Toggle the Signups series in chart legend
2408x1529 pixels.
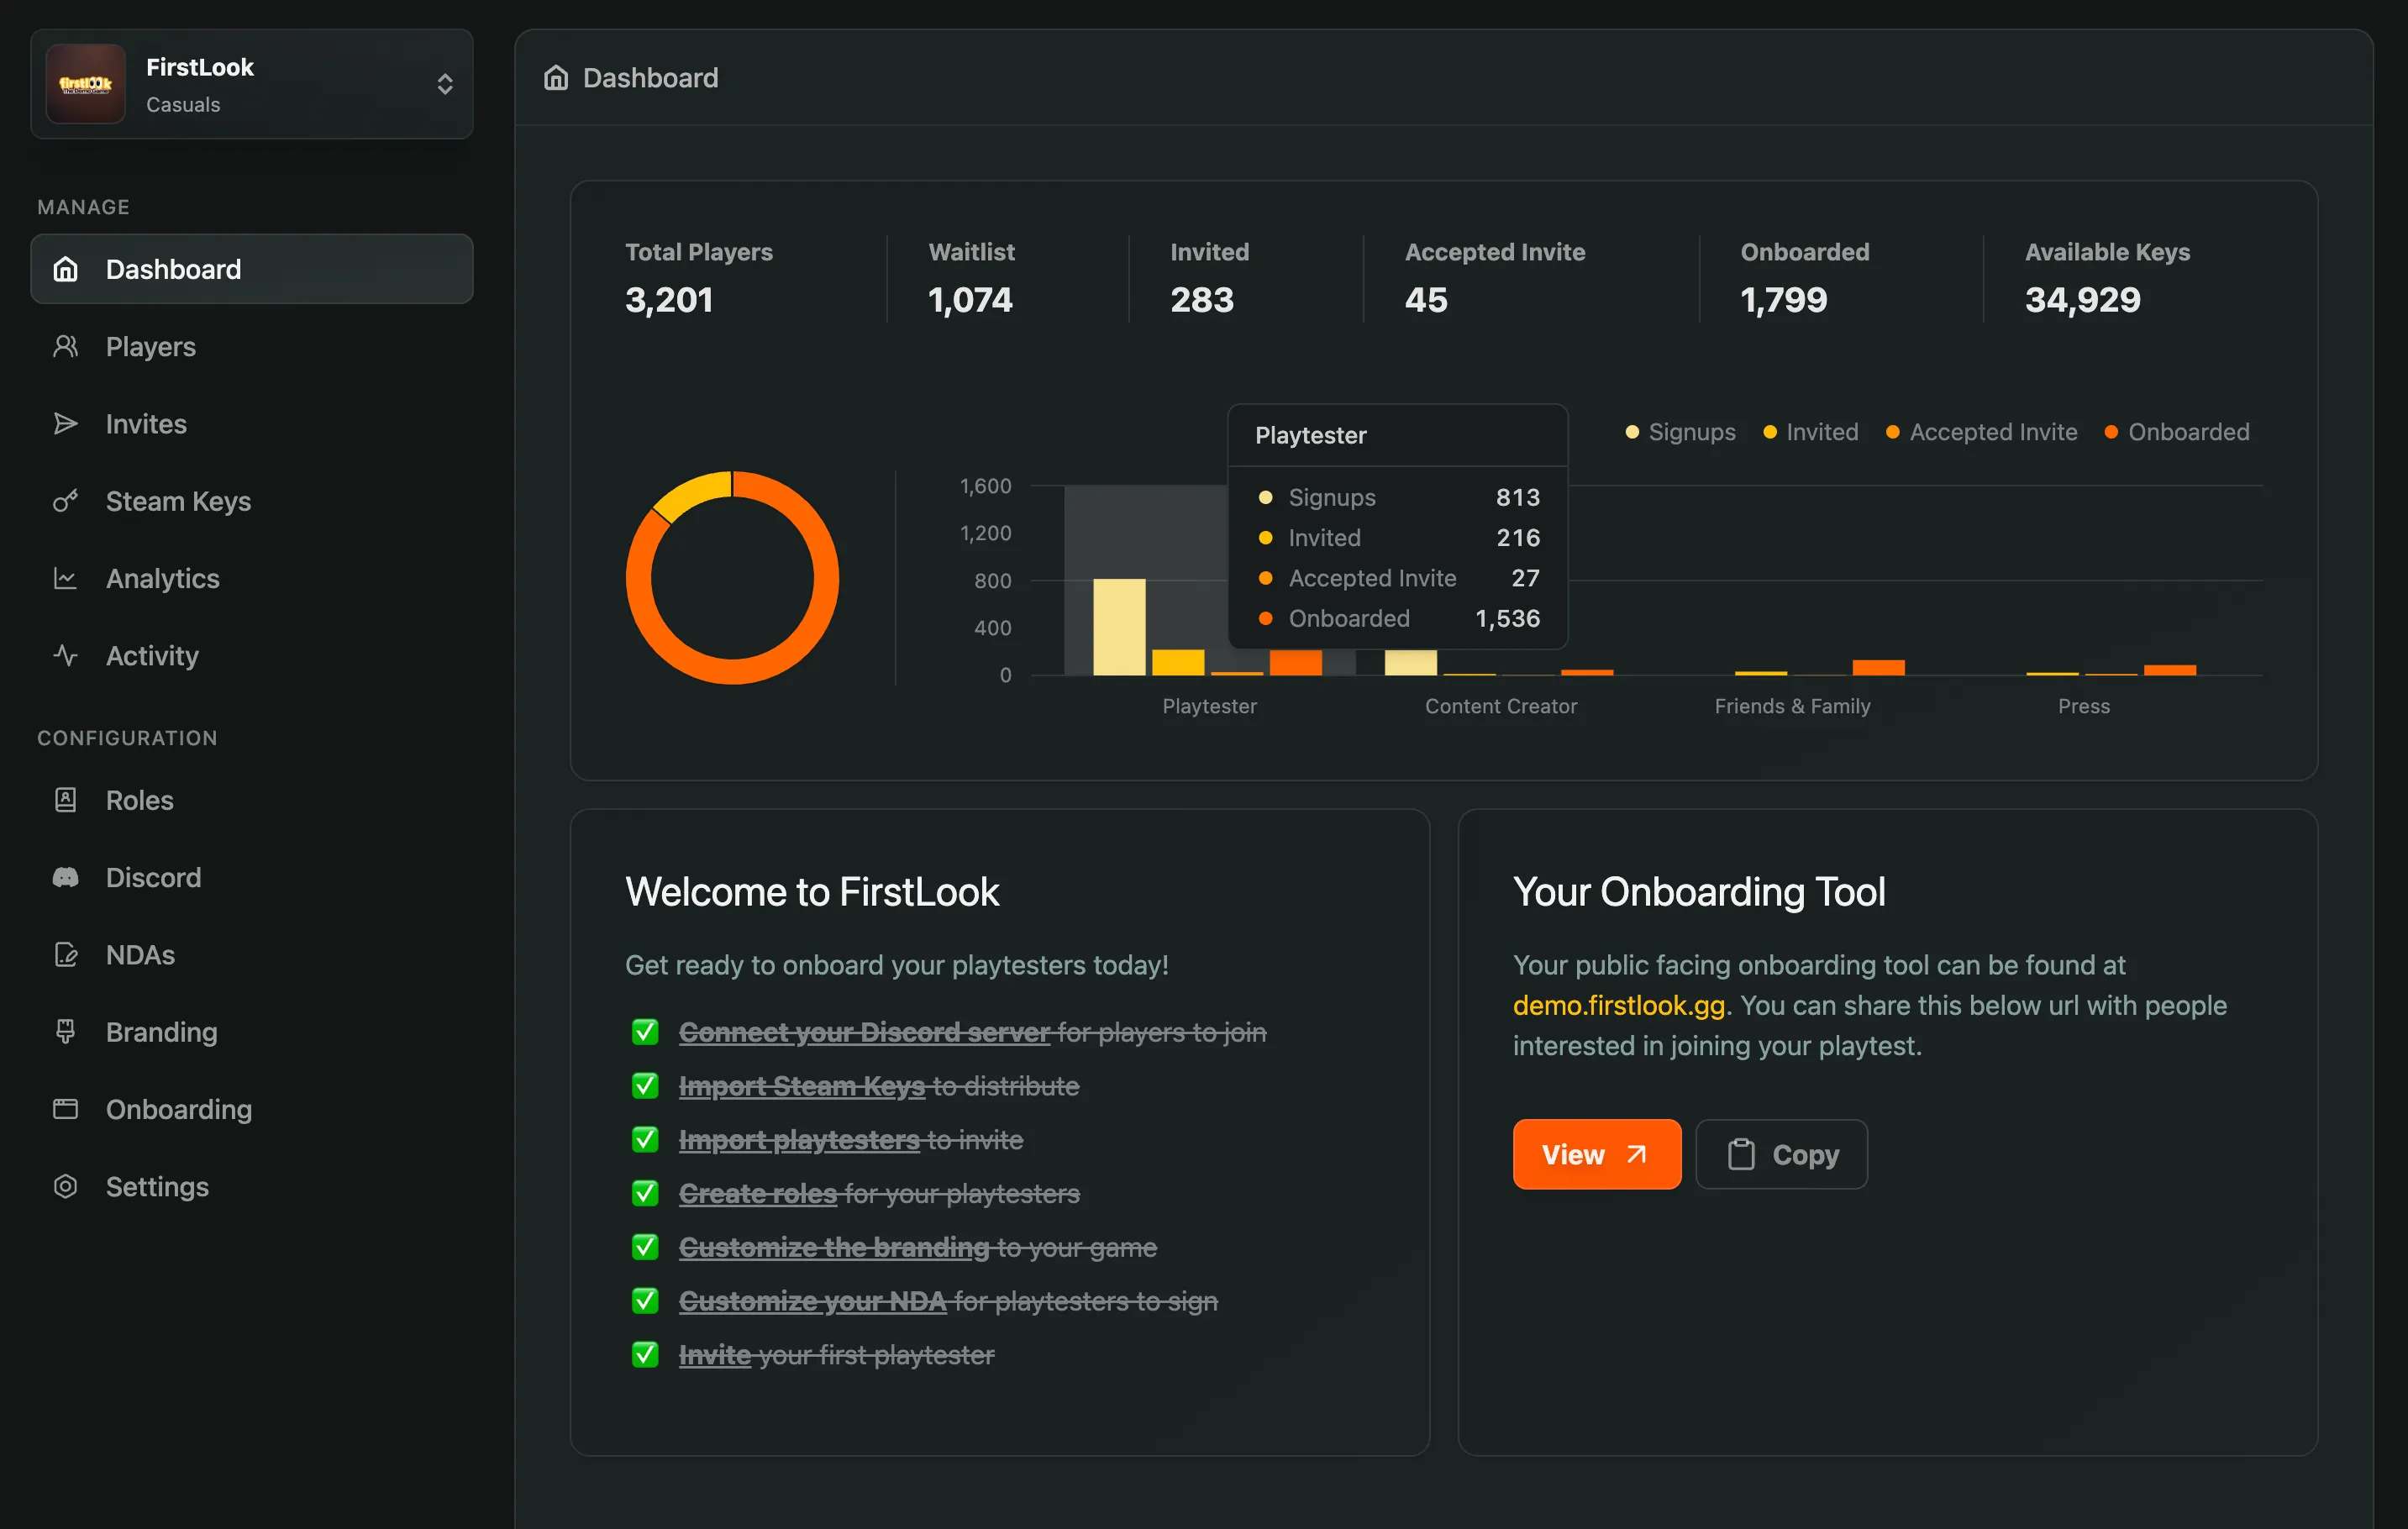click(1680, 432)
